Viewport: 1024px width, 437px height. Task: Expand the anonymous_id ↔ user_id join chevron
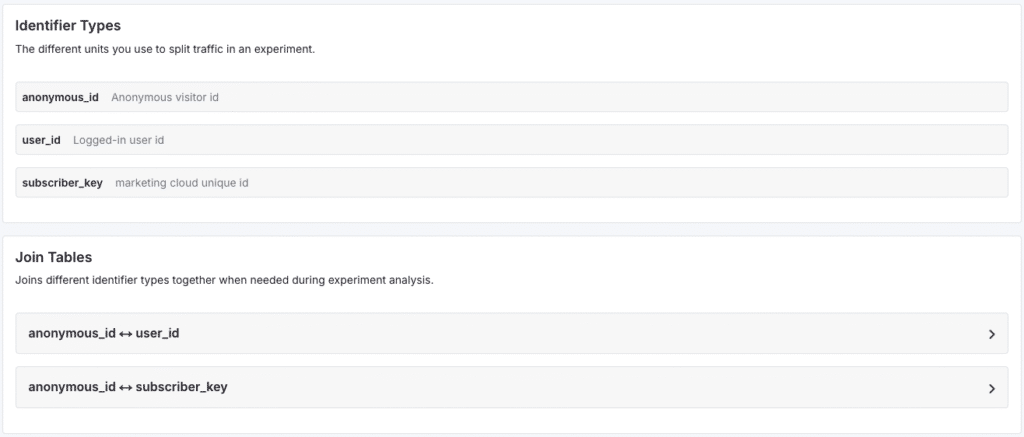click(991, 334)
